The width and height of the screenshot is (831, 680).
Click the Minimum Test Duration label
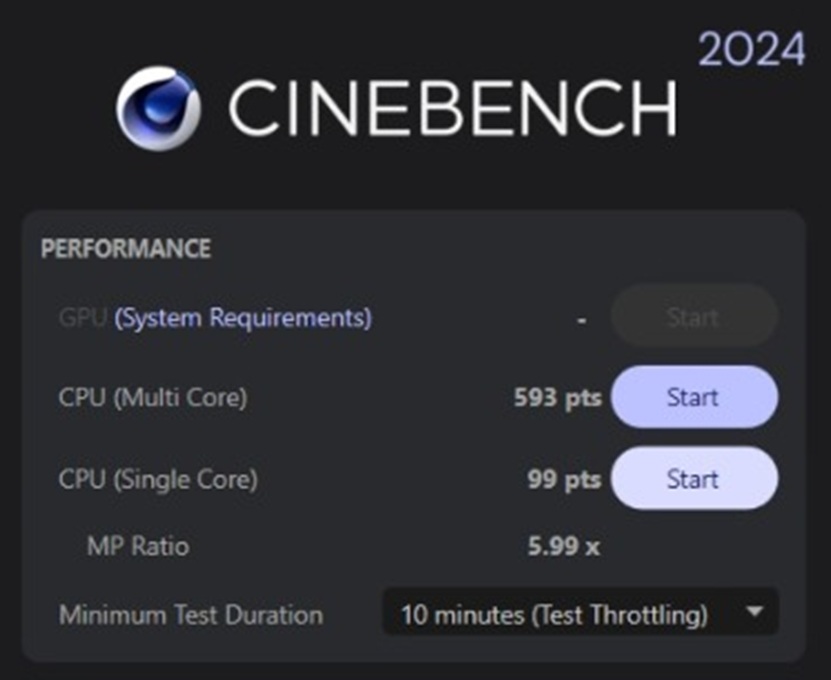191,615
